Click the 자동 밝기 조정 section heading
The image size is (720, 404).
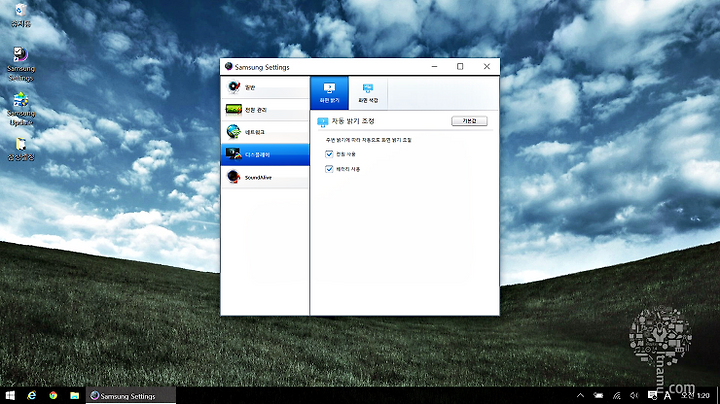[353, 121]
